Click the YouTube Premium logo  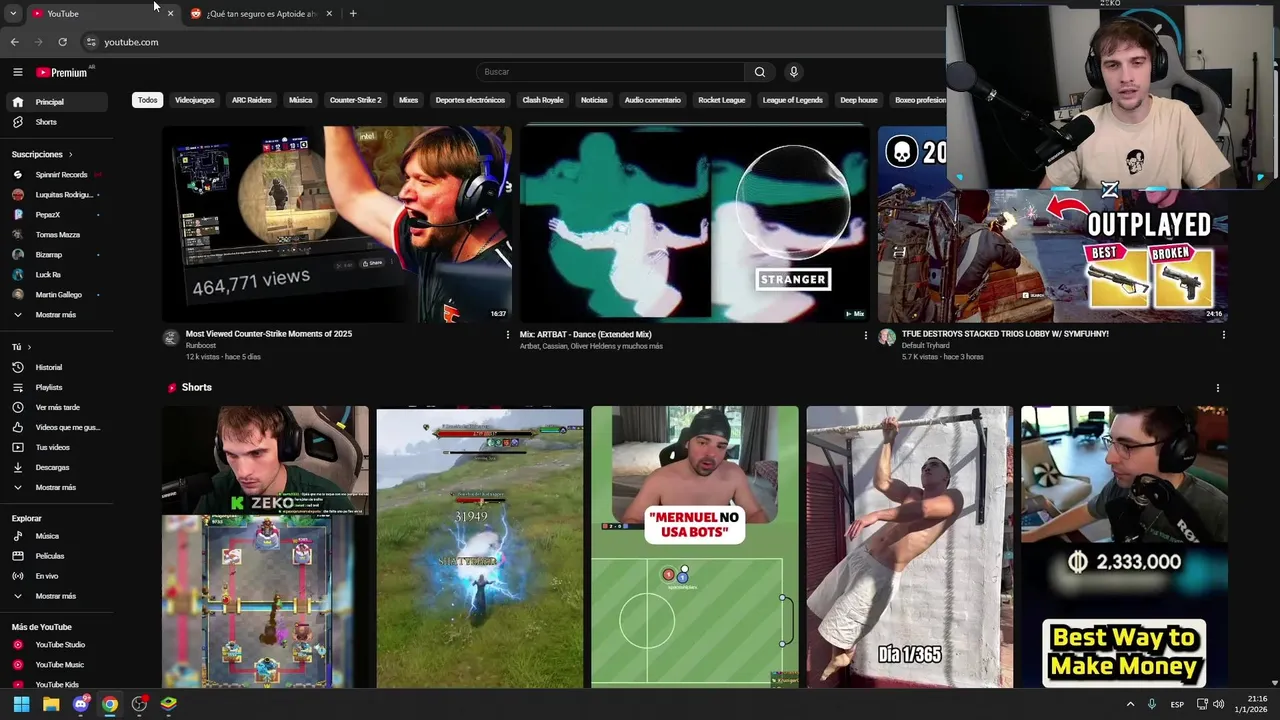coord(62,72)
